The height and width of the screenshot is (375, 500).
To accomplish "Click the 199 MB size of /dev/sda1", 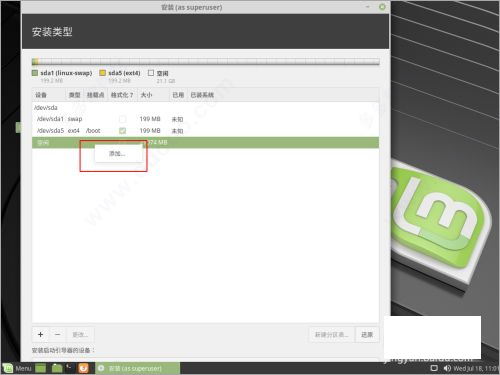I will (x=150, y=119).
